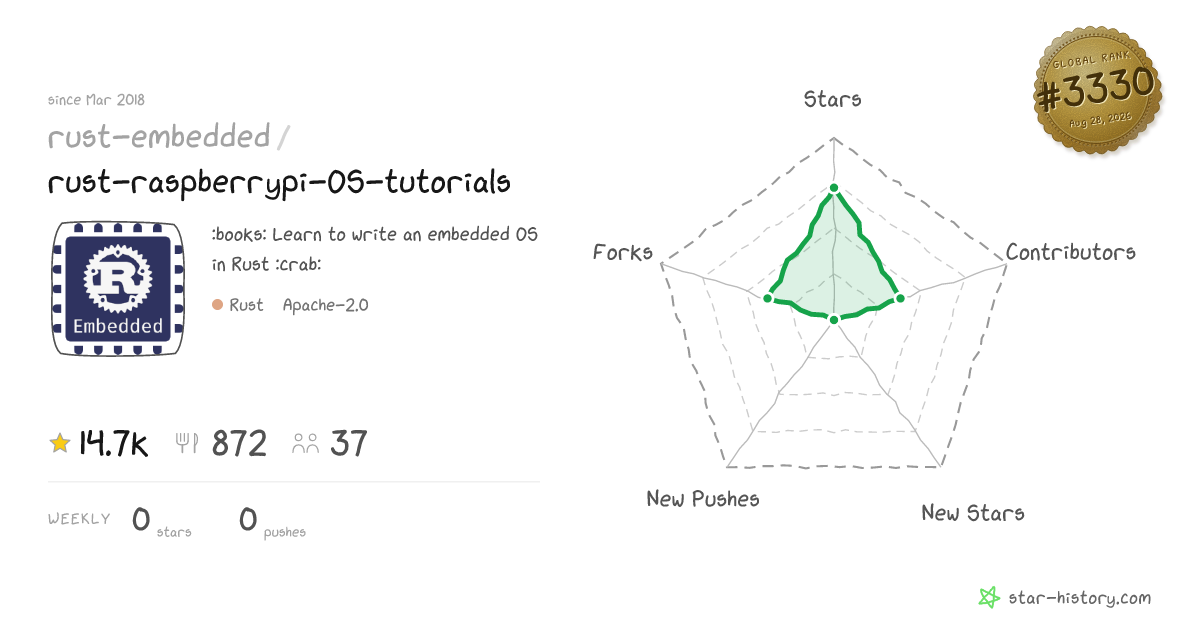
Task: Click the contributors people icon beside 37
Action: pos(305,444)
